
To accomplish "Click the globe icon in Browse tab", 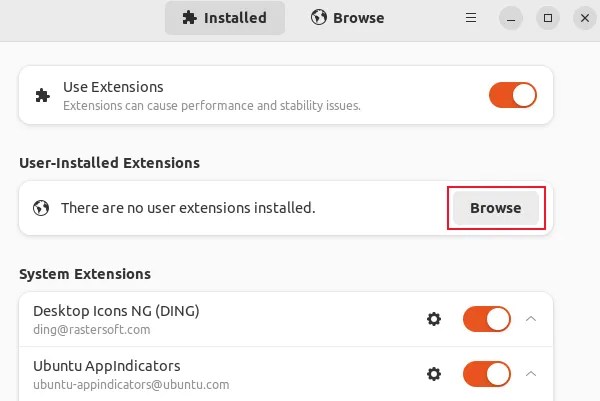I will 319,18.
